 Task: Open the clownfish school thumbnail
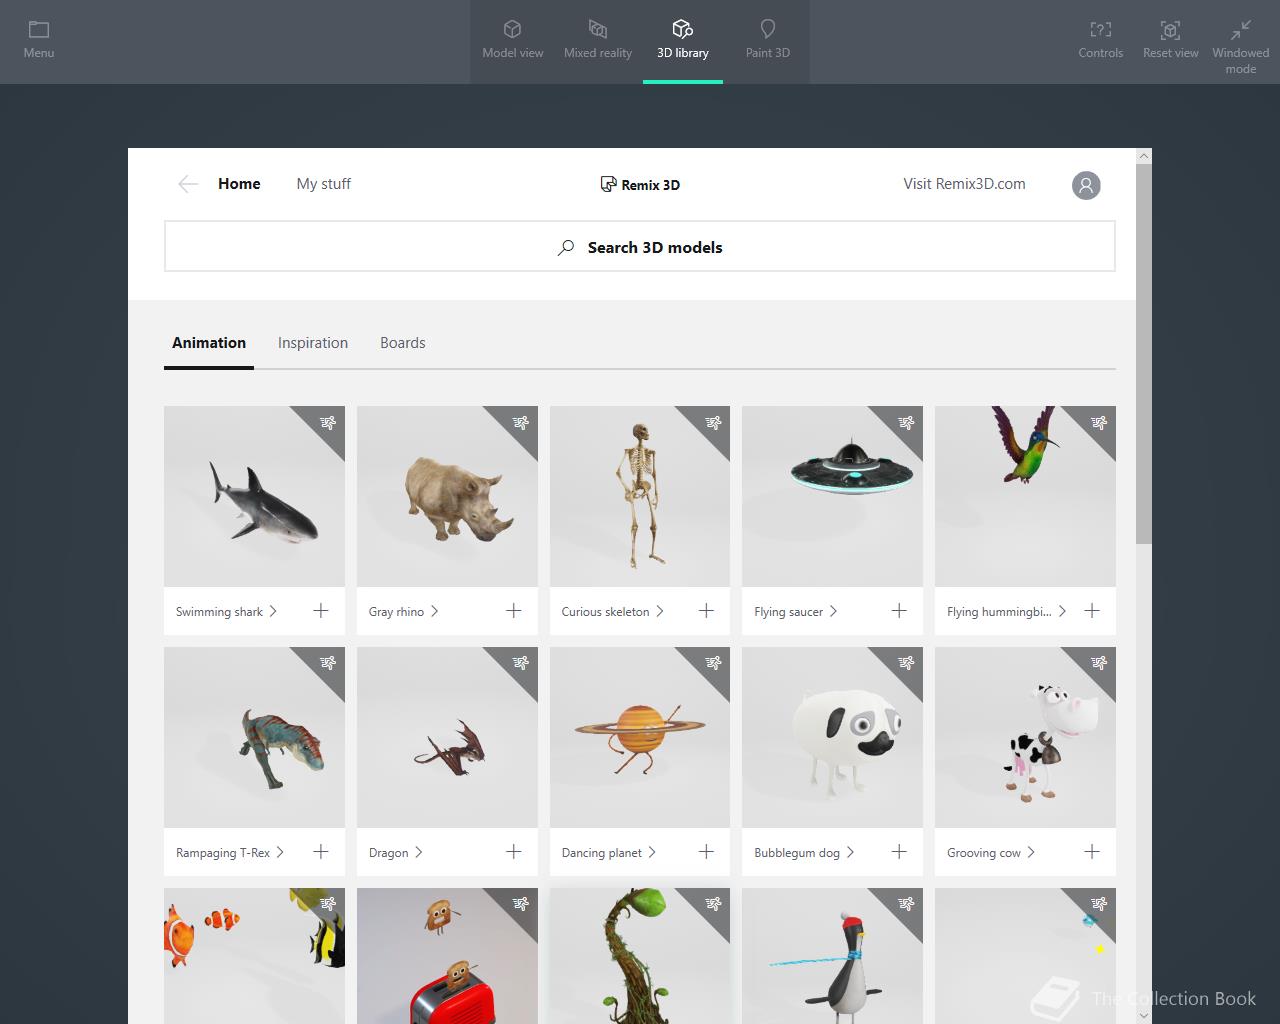(x=254, y=956)
